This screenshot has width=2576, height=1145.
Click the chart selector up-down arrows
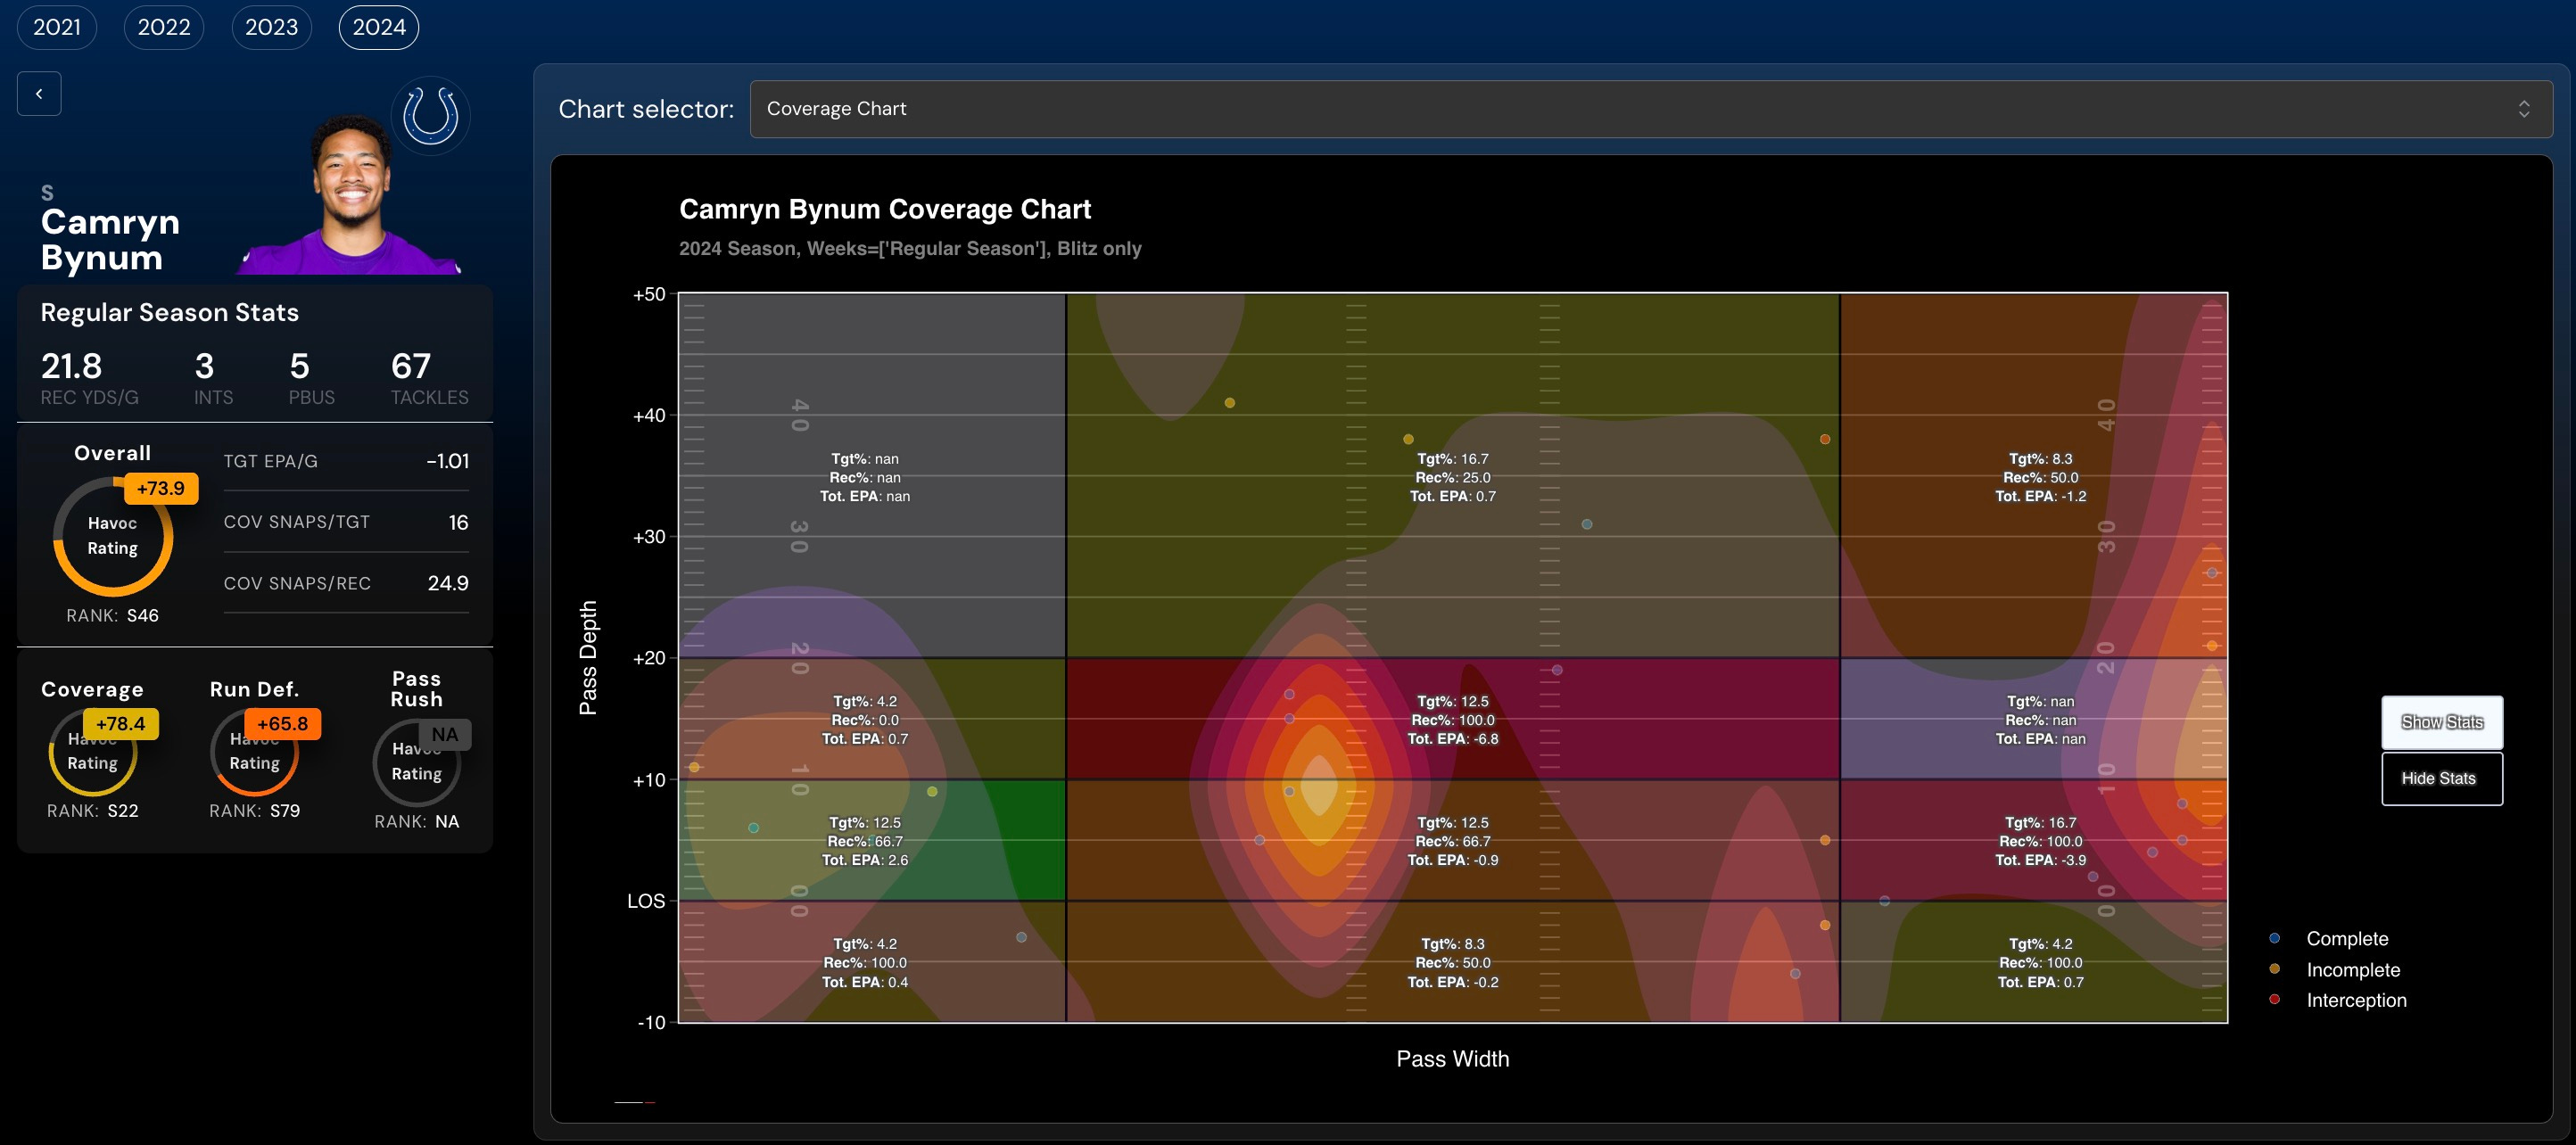tap(2523, 109)
